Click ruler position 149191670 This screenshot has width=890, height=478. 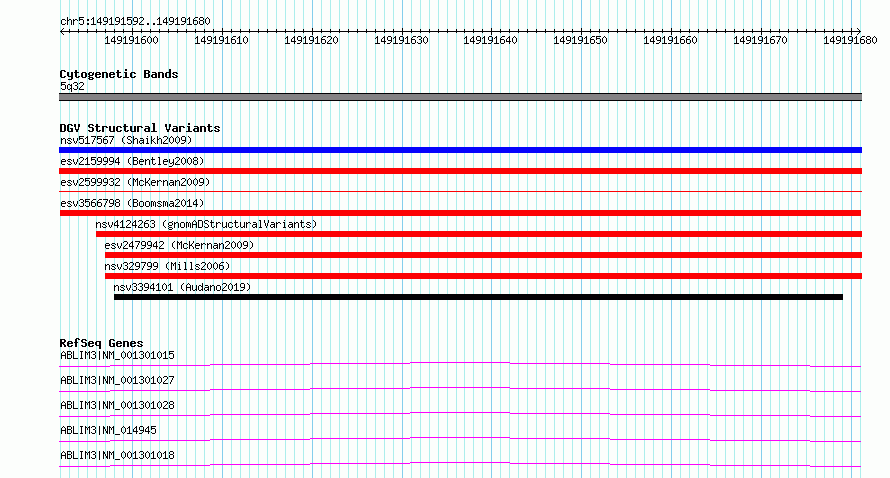coord(761,40)
